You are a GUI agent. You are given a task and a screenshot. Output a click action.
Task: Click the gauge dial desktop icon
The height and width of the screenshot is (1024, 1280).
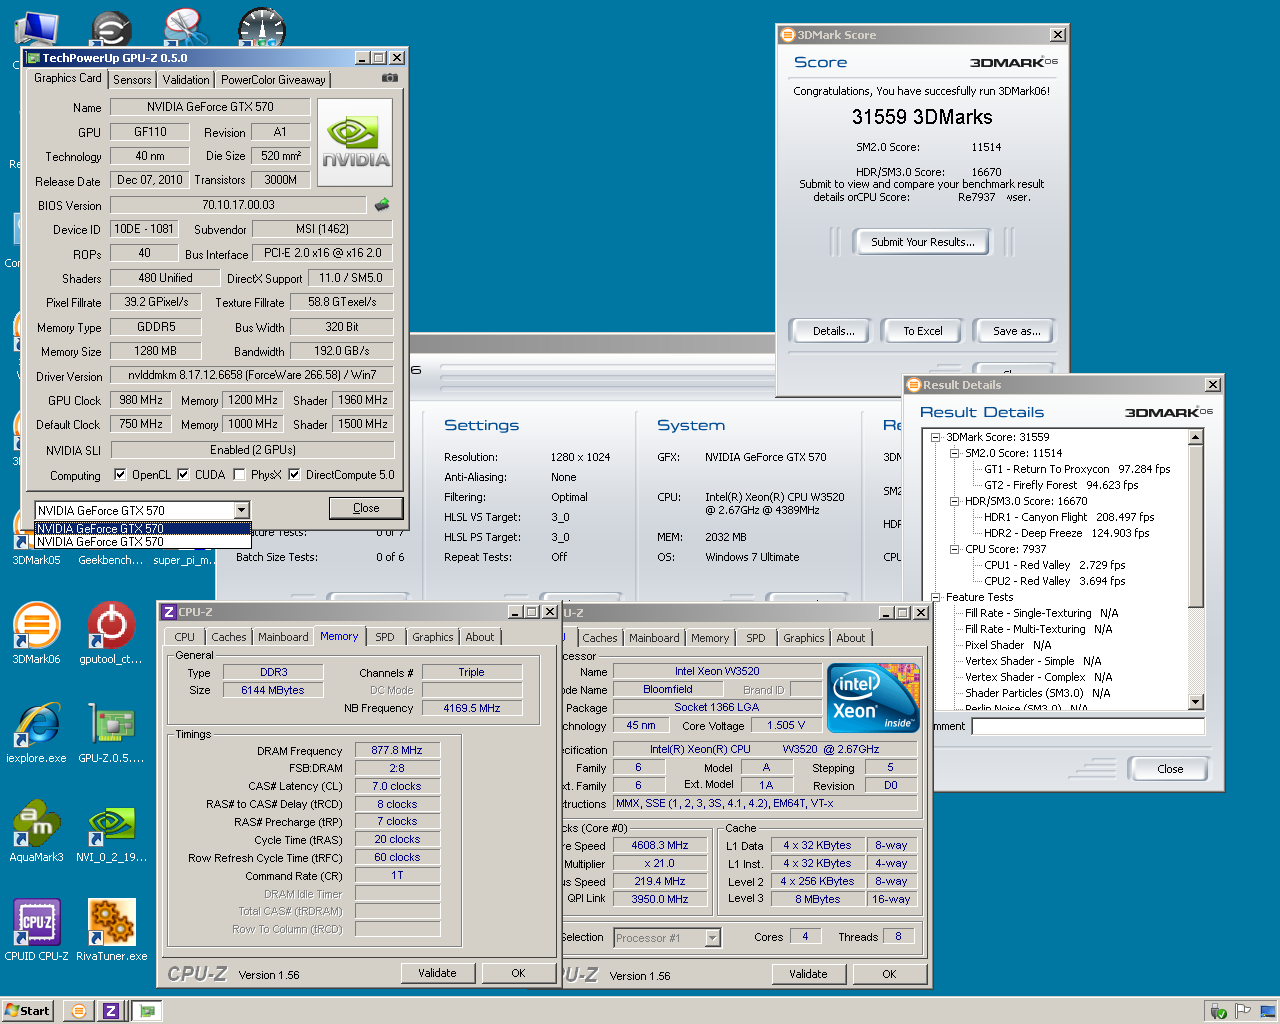click(x=262, y=28)
